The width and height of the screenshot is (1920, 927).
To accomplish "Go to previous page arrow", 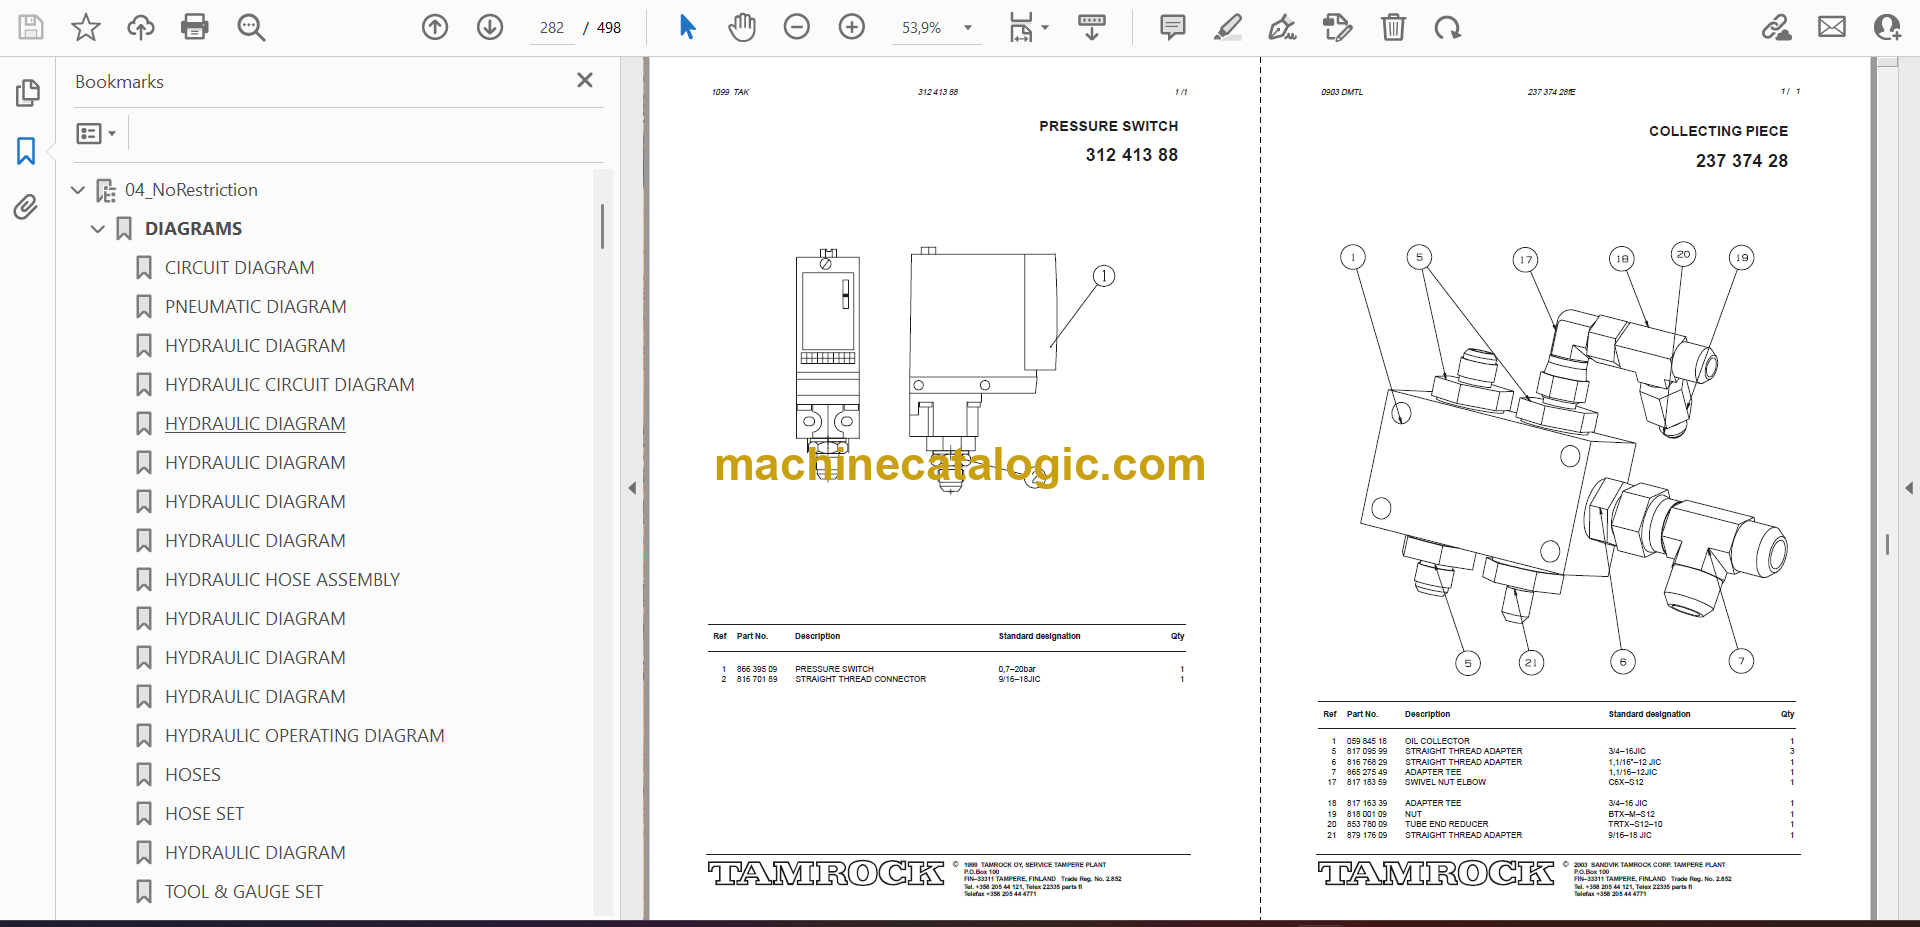I will point(435,27).
